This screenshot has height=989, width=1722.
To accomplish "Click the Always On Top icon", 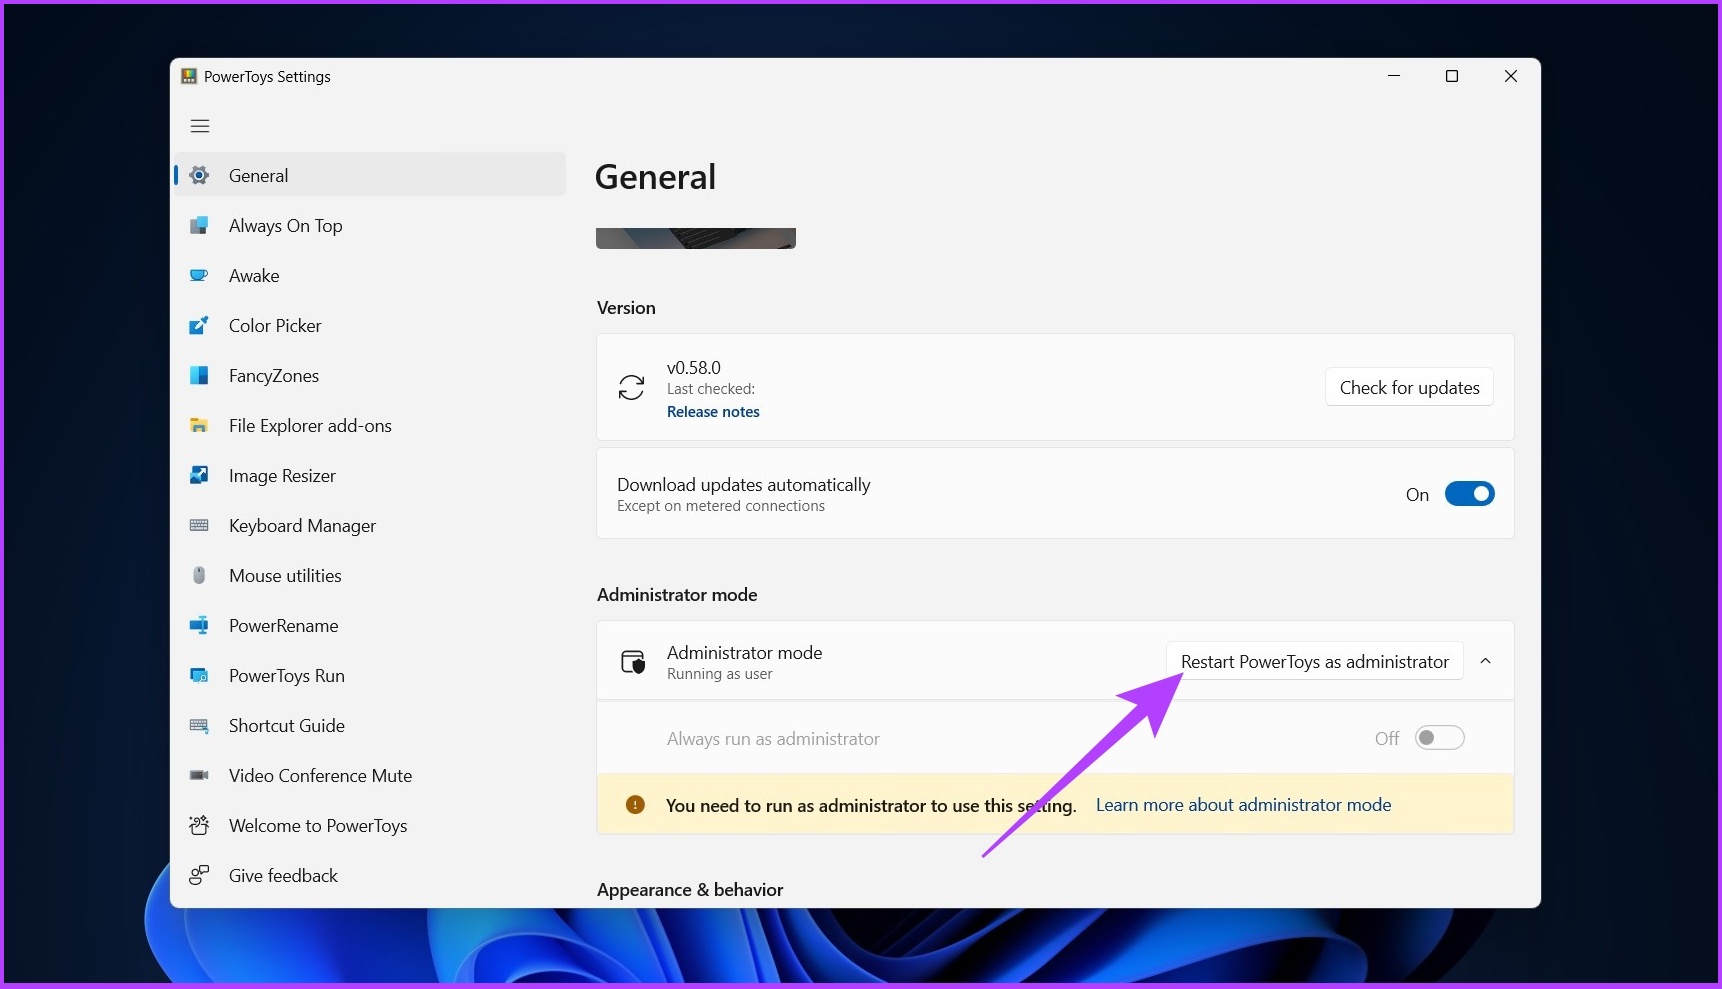I will [x=199, y=225].
